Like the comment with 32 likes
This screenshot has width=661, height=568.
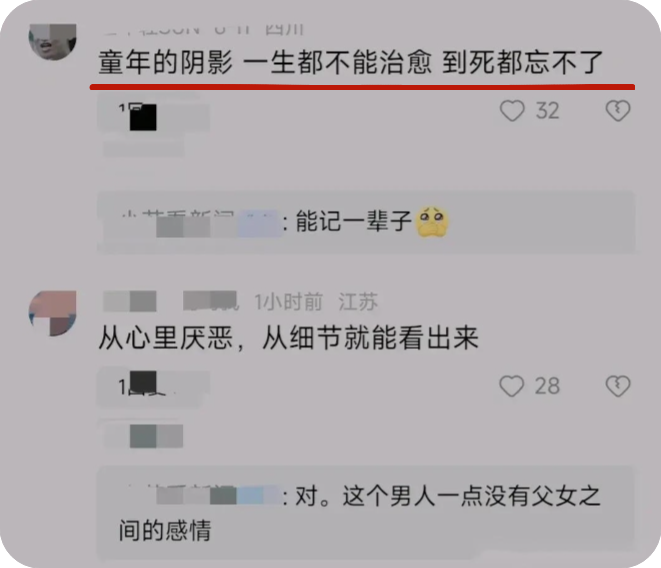coord(512,111)
